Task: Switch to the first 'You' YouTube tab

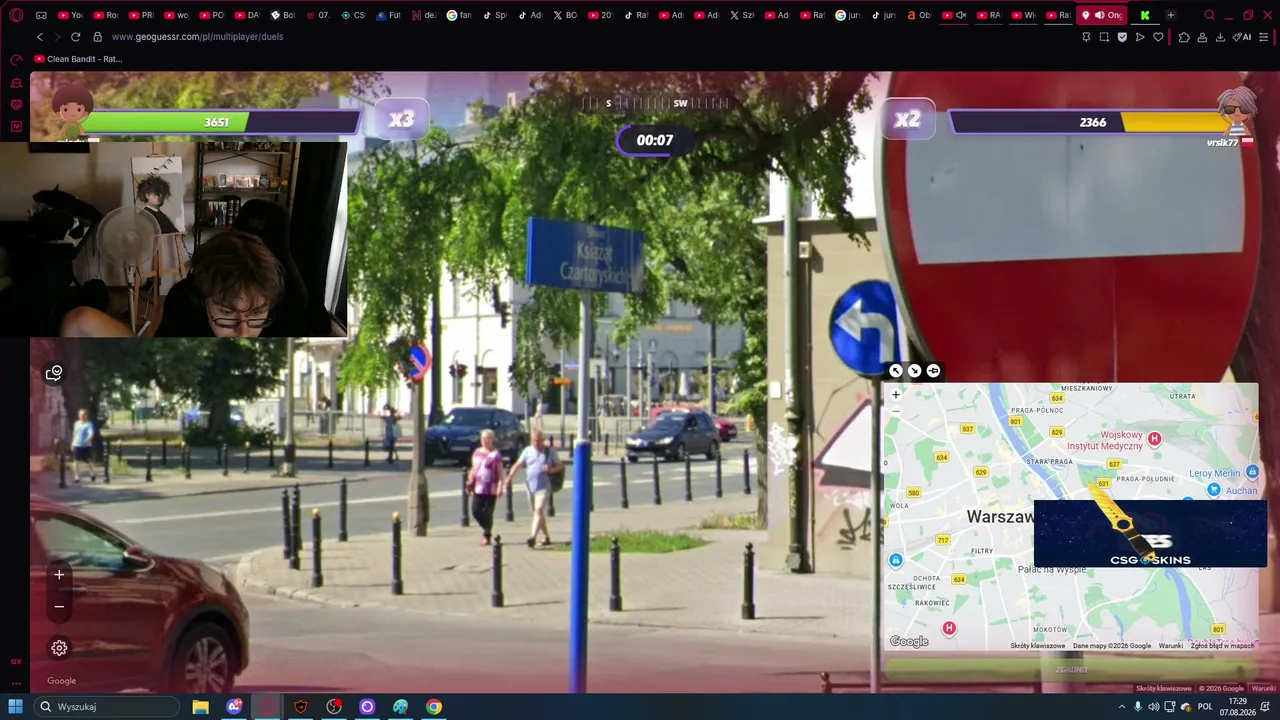Action: click(70, 15)
